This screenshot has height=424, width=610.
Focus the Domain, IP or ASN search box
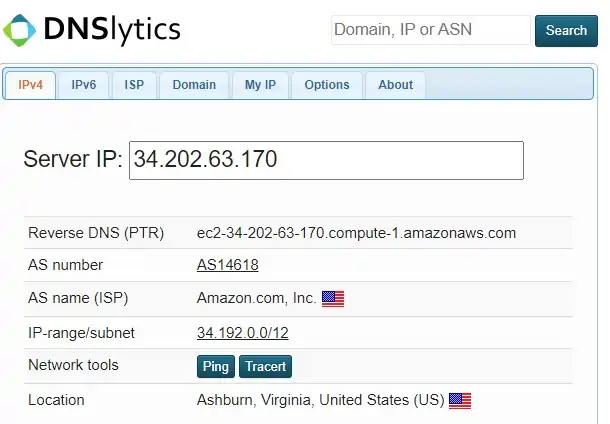click(430, 30)
